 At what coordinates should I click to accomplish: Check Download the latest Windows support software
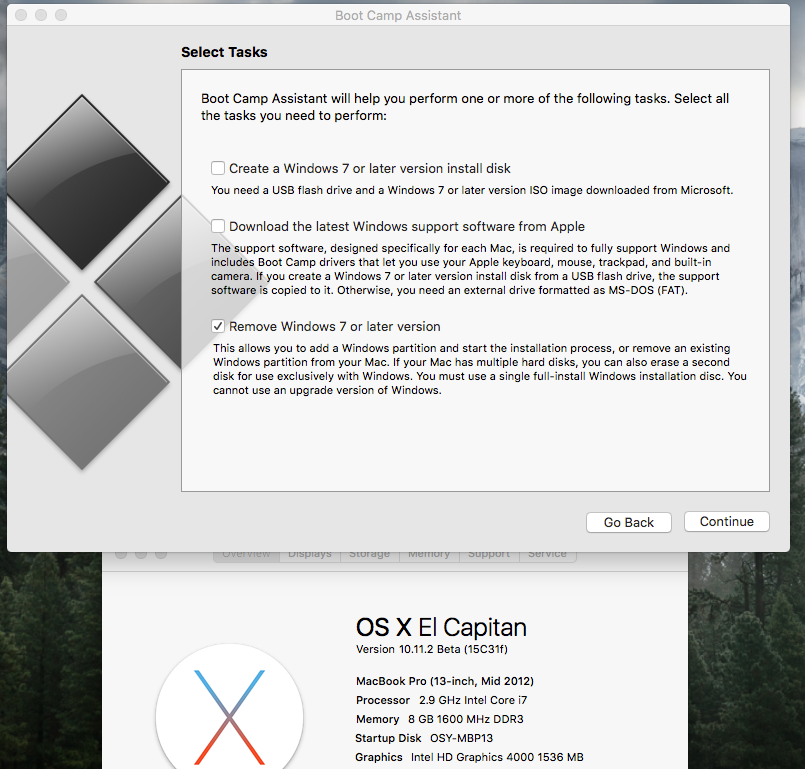click(x=218, y=226)
